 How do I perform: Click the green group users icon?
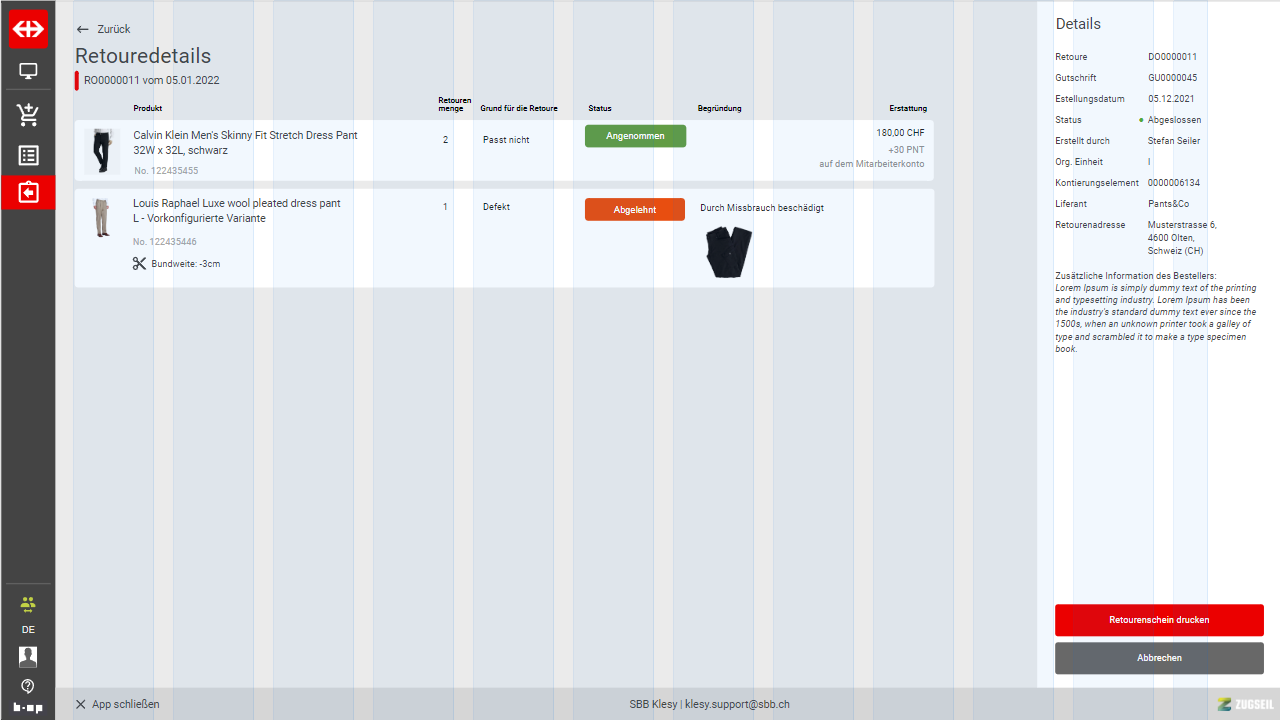pyautogui.click(x=28, y=604)
